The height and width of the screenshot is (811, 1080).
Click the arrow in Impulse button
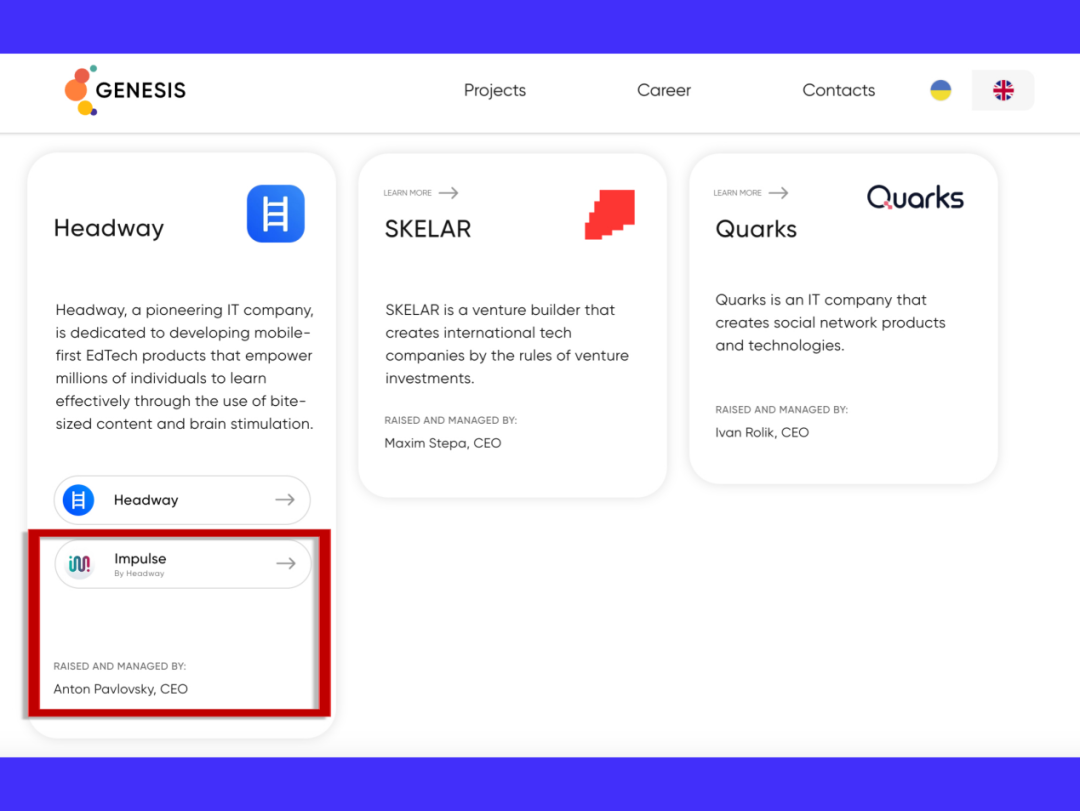(286, 564)
